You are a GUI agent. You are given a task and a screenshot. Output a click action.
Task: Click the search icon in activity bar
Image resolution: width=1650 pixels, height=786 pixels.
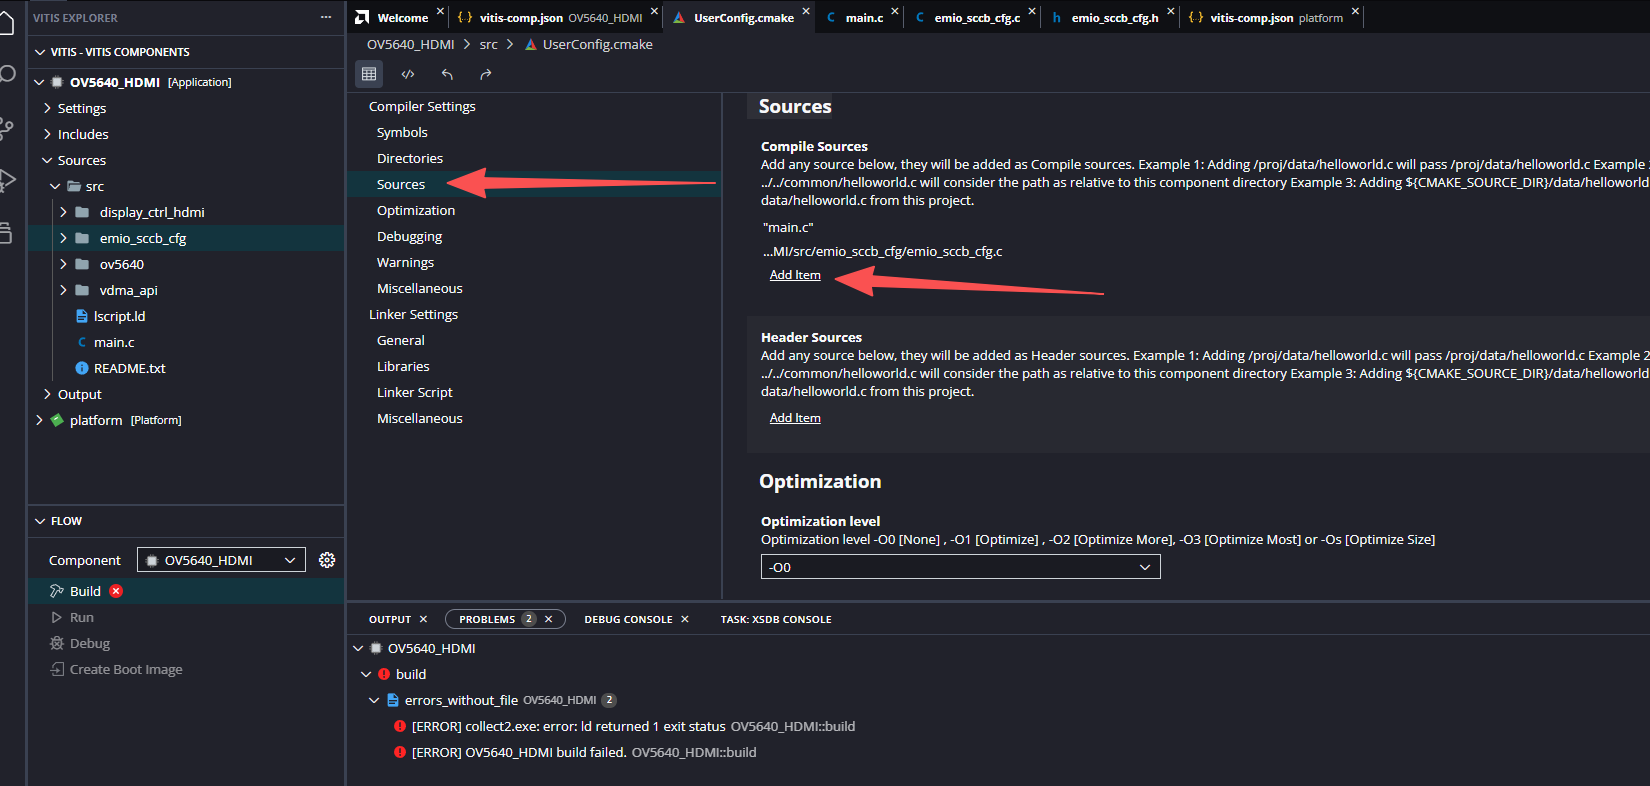click(7, 74)
